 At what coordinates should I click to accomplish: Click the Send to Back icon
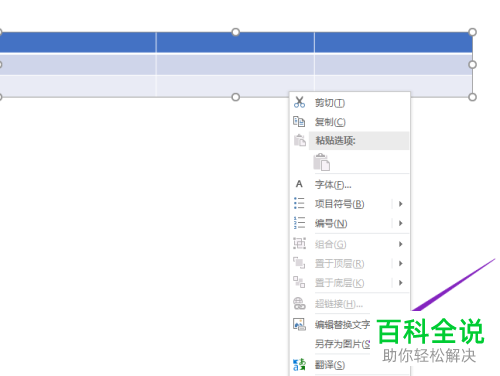299,282
